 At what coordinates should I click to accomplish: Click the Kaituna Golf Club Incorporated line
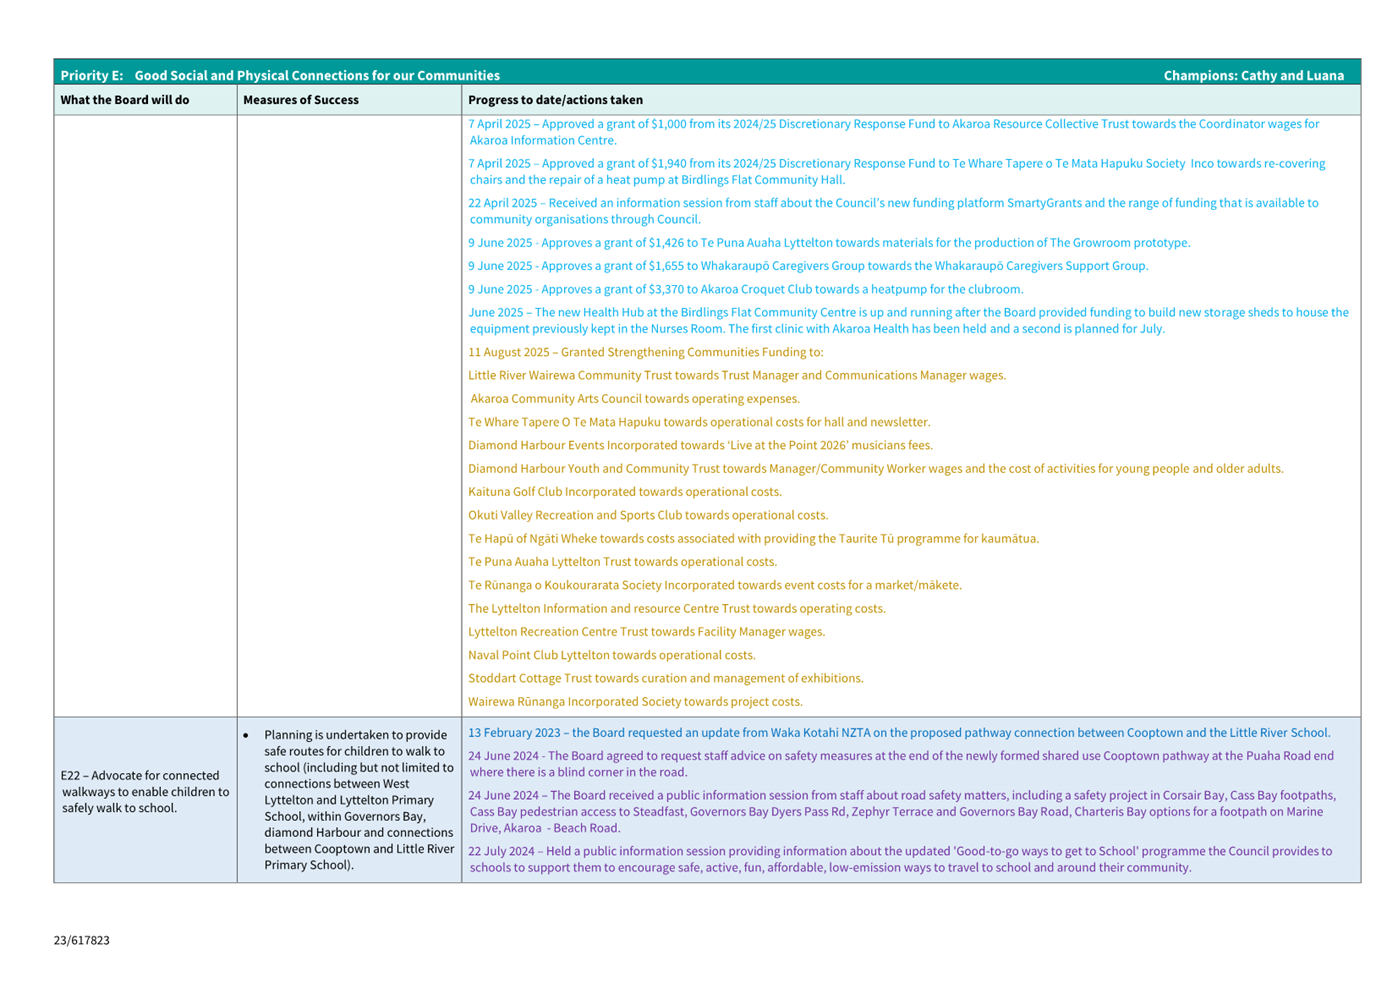point(625,492)
